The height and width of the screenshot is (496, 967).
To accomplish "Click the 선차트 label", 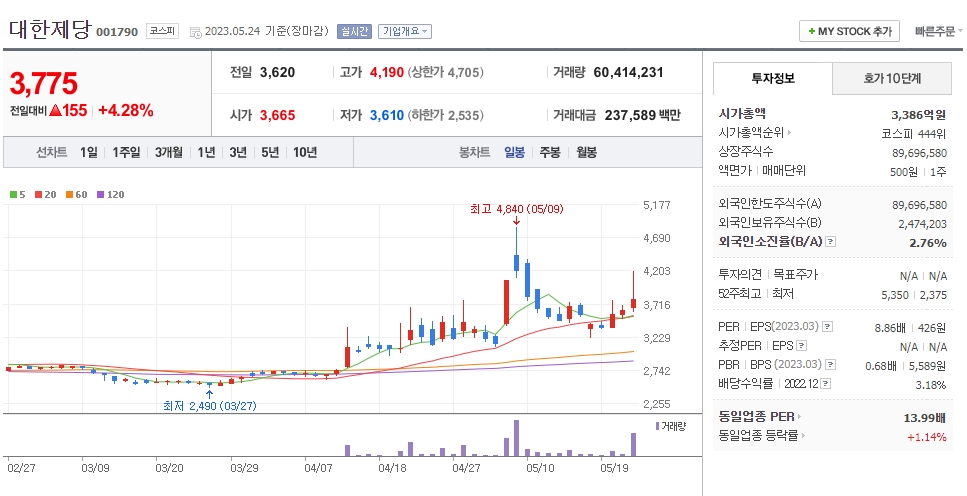I will coord(52,152).
